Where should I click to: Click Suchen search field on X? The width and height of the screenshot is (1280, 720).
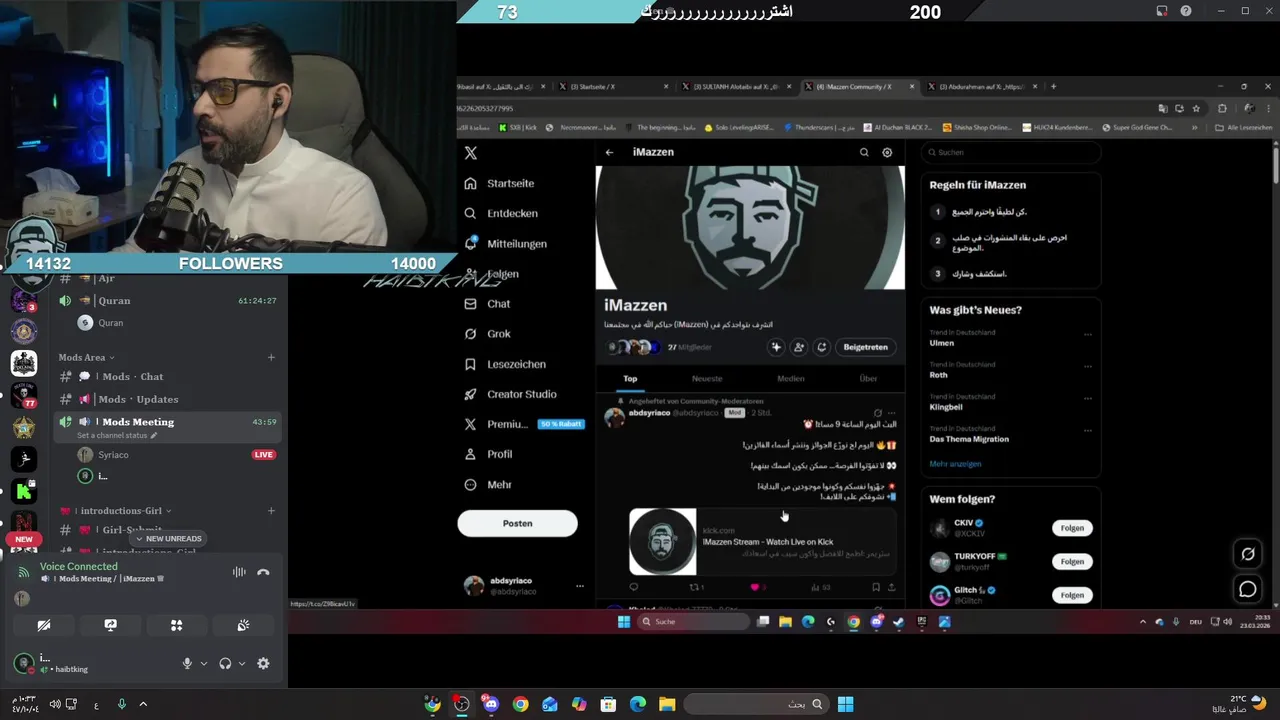click(x=1010, y=153)
